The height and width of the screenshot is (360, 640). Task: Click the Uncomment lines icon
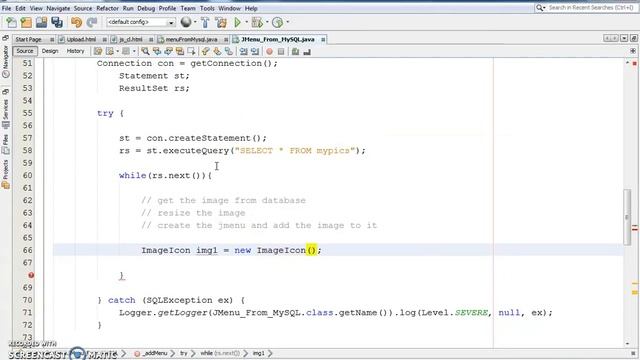307,51
